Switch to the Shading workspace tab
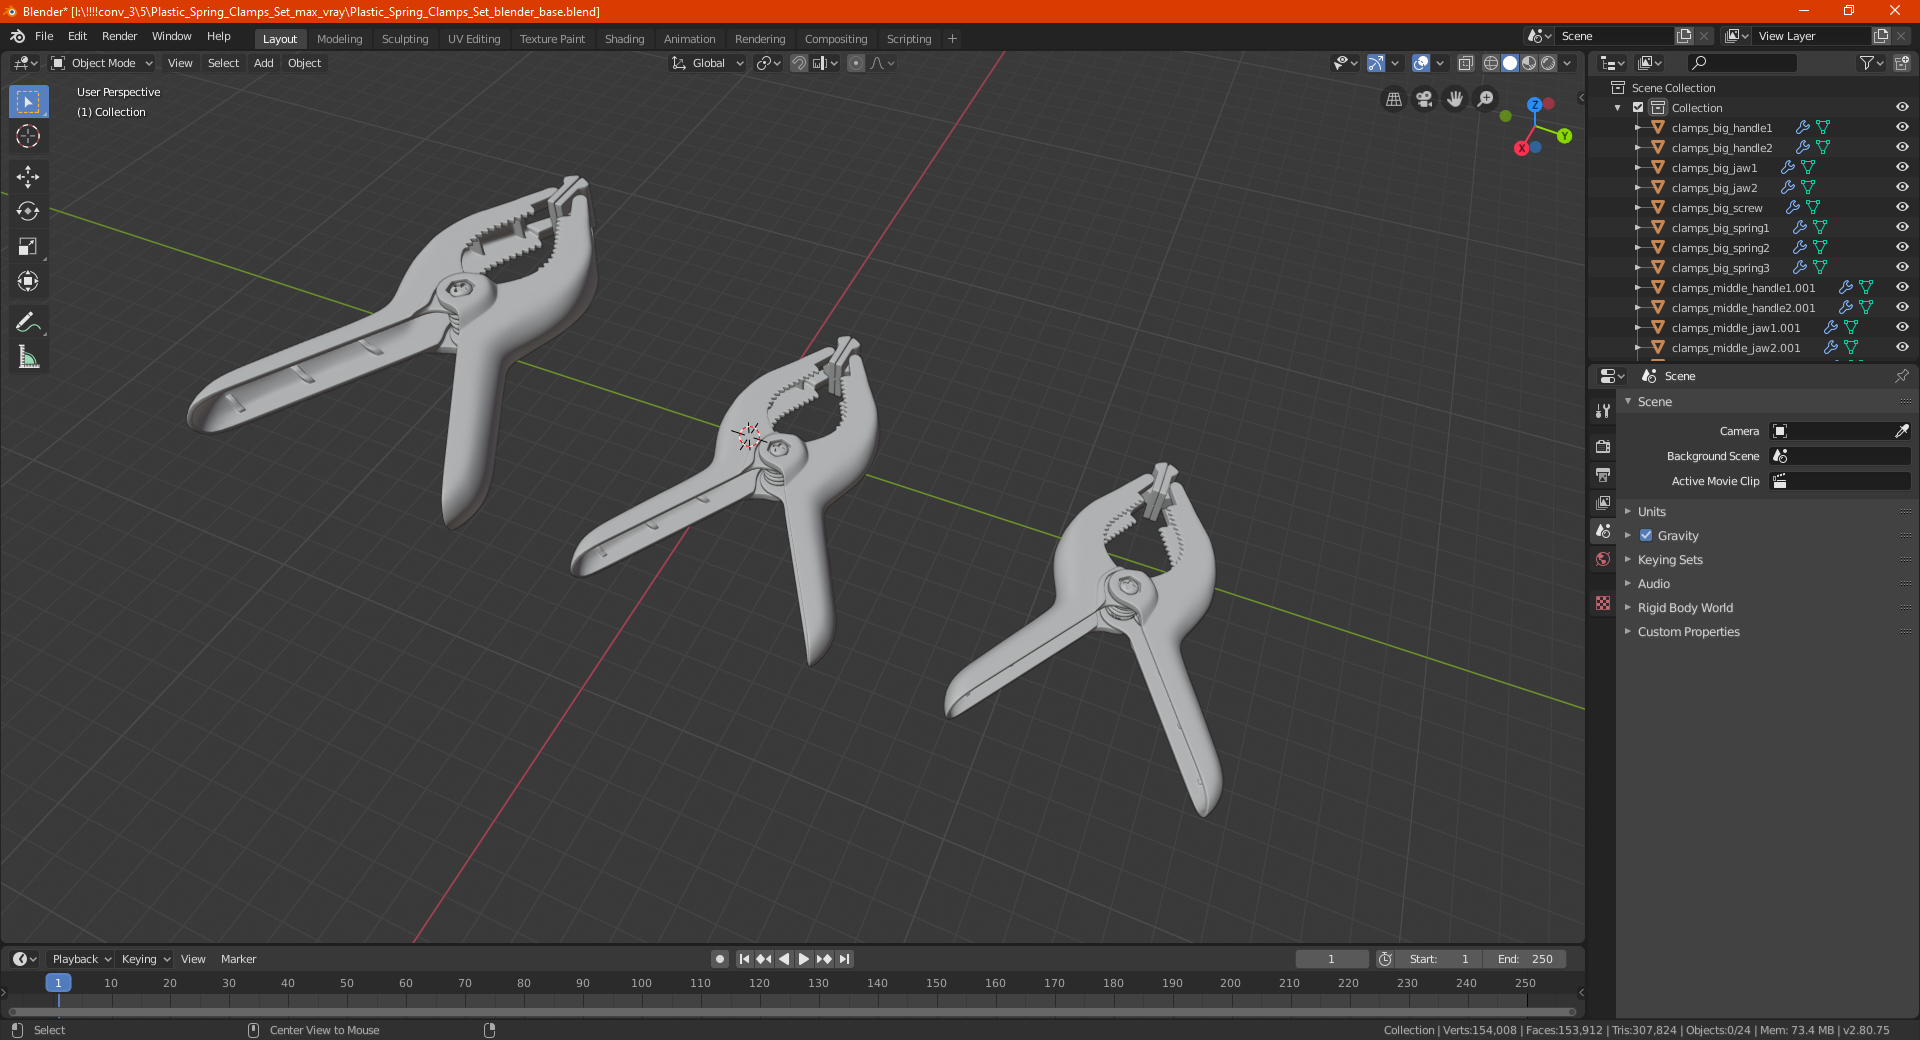1920x1040 pixels. coord(624,39)
